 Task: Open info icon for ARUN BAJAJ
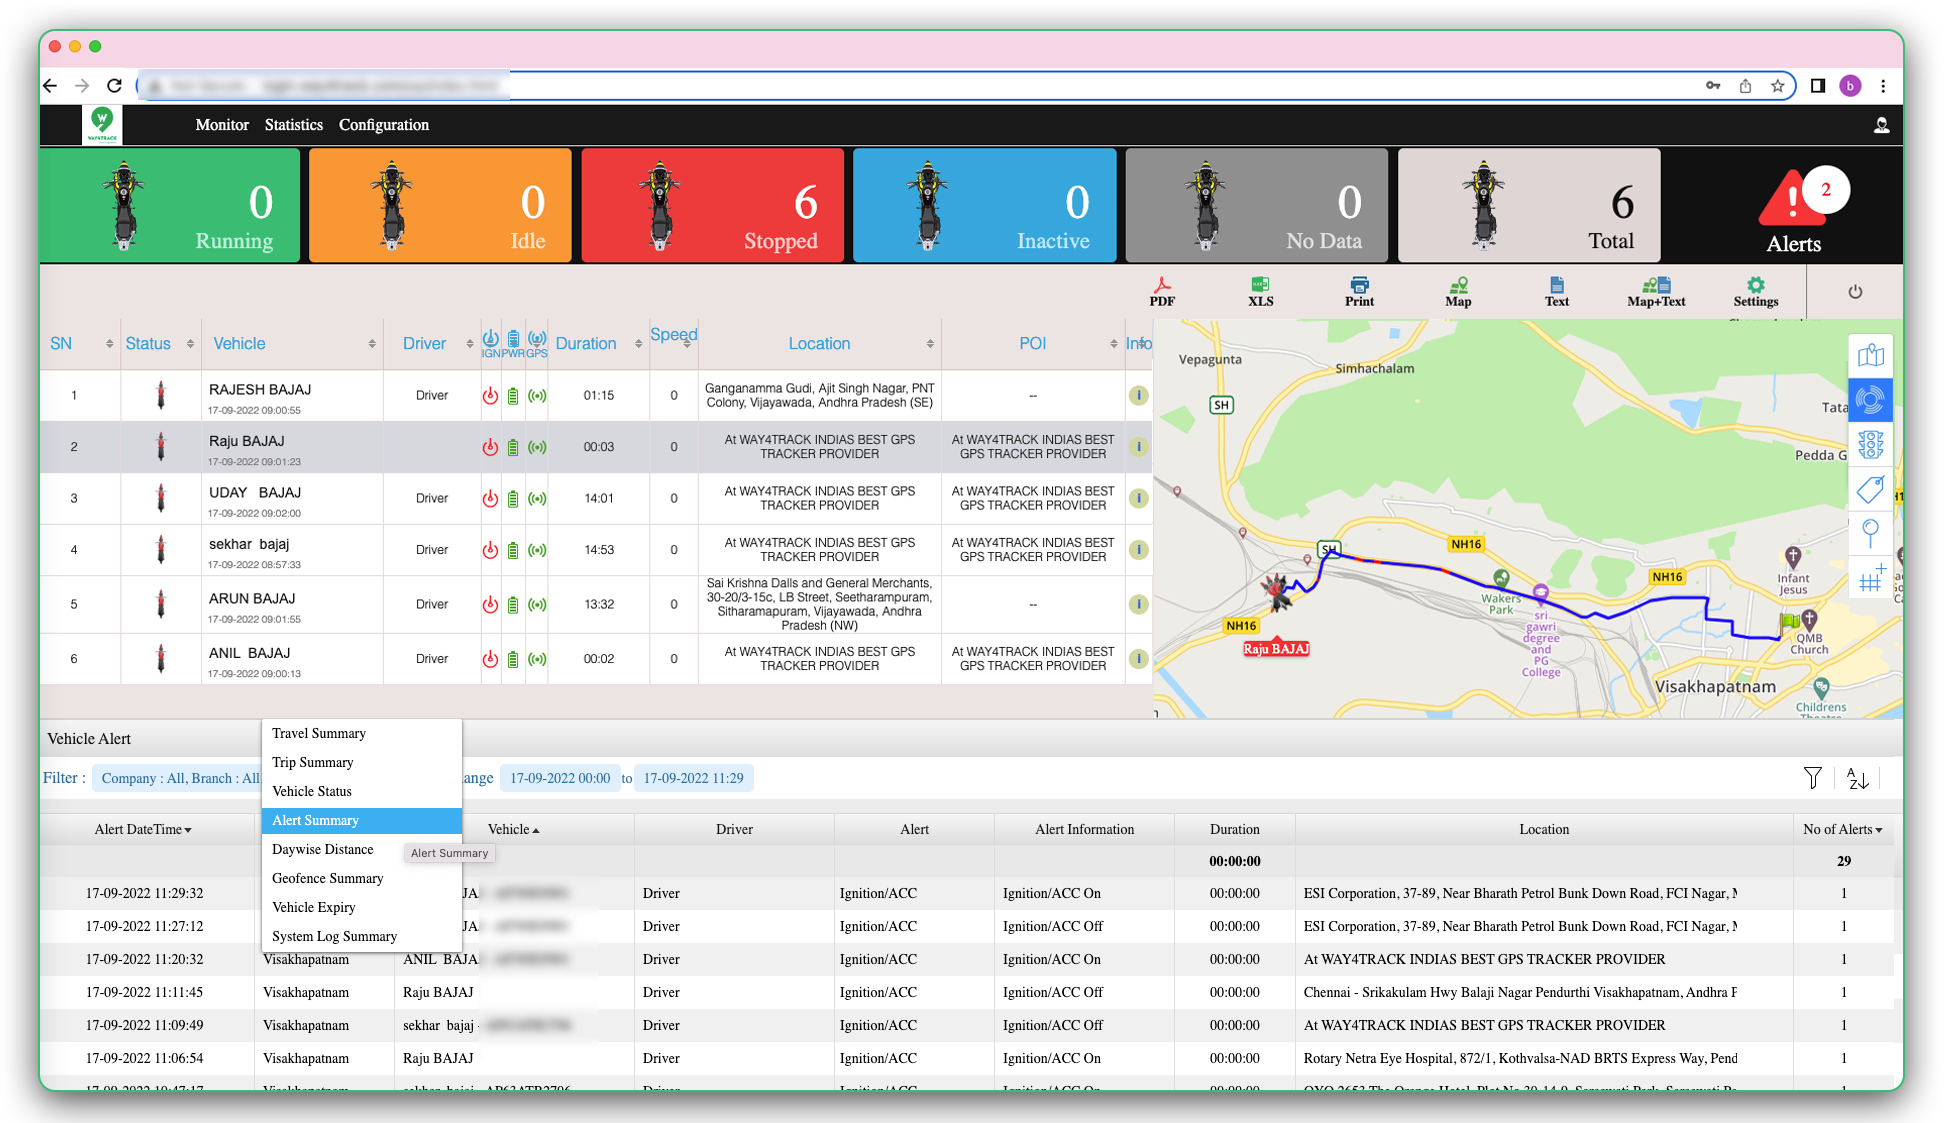(x=1138, y=604)
